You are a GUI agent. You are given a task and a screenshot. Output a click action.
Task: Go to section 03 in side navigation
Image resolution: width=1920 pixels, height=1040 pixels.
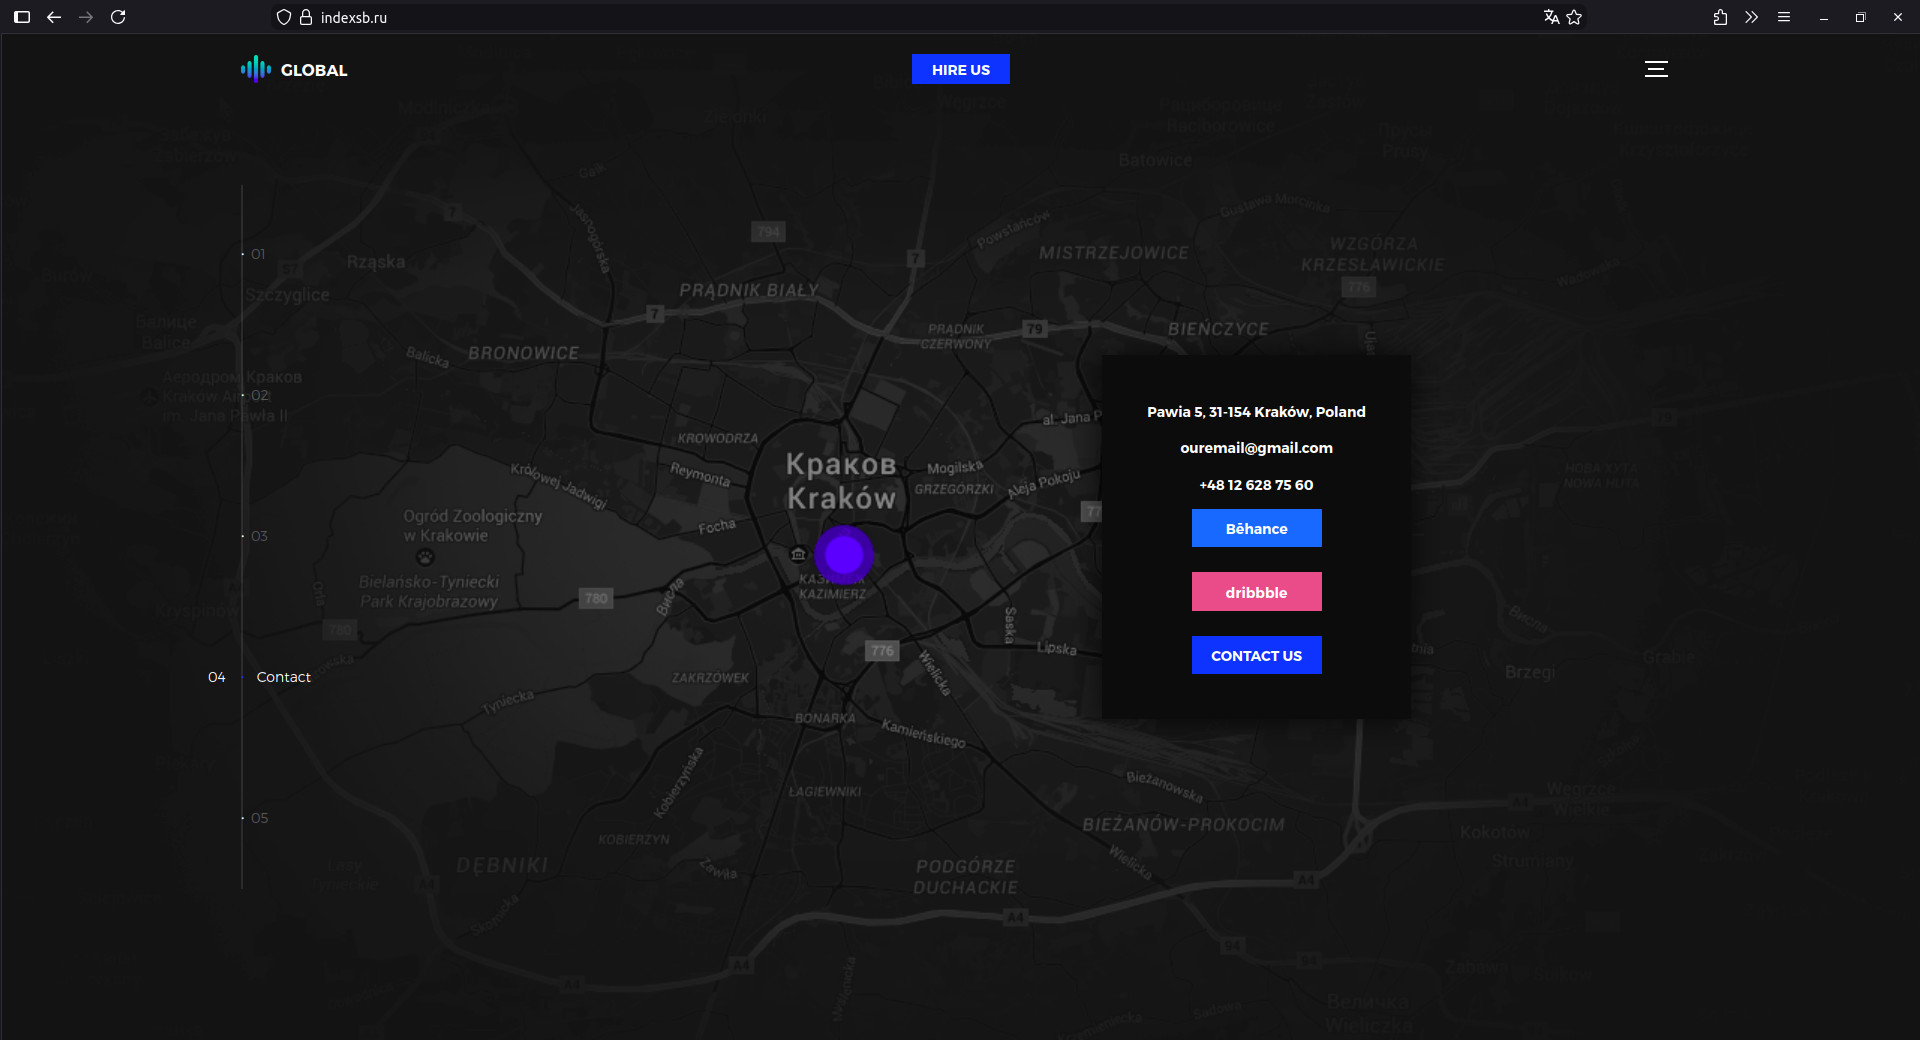[x=258, y=536]
